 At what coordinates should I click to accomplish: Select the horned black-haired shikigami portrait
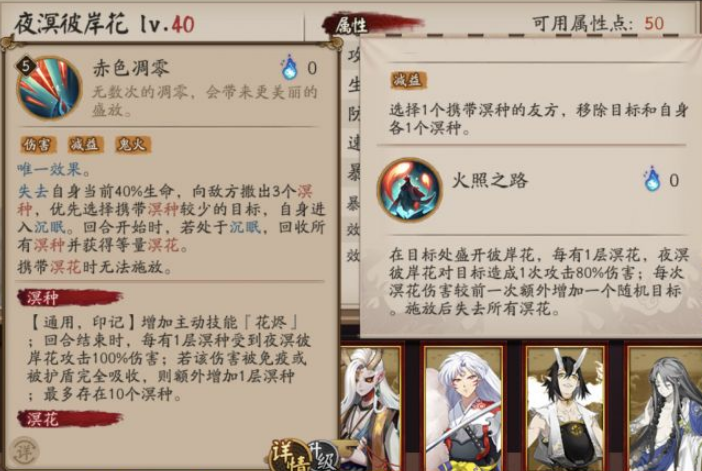tap(565, 408)
